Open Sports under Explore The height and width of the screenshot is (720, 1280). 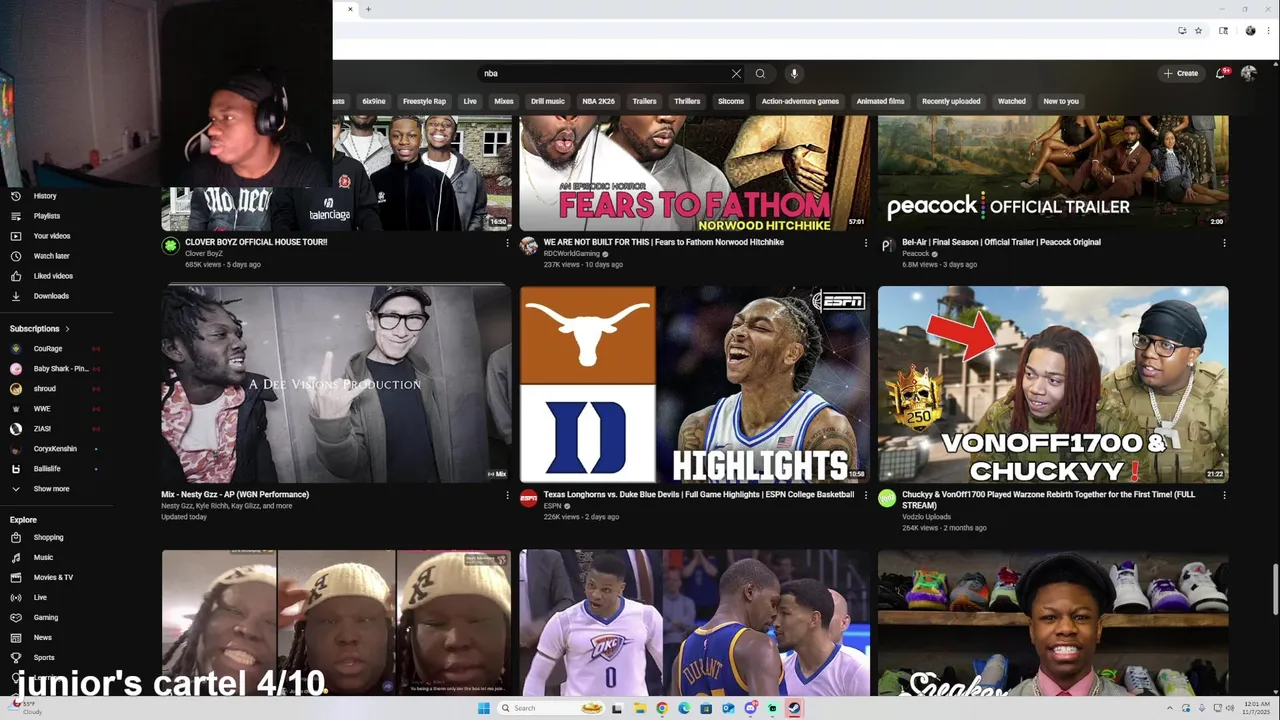(44, 657)
